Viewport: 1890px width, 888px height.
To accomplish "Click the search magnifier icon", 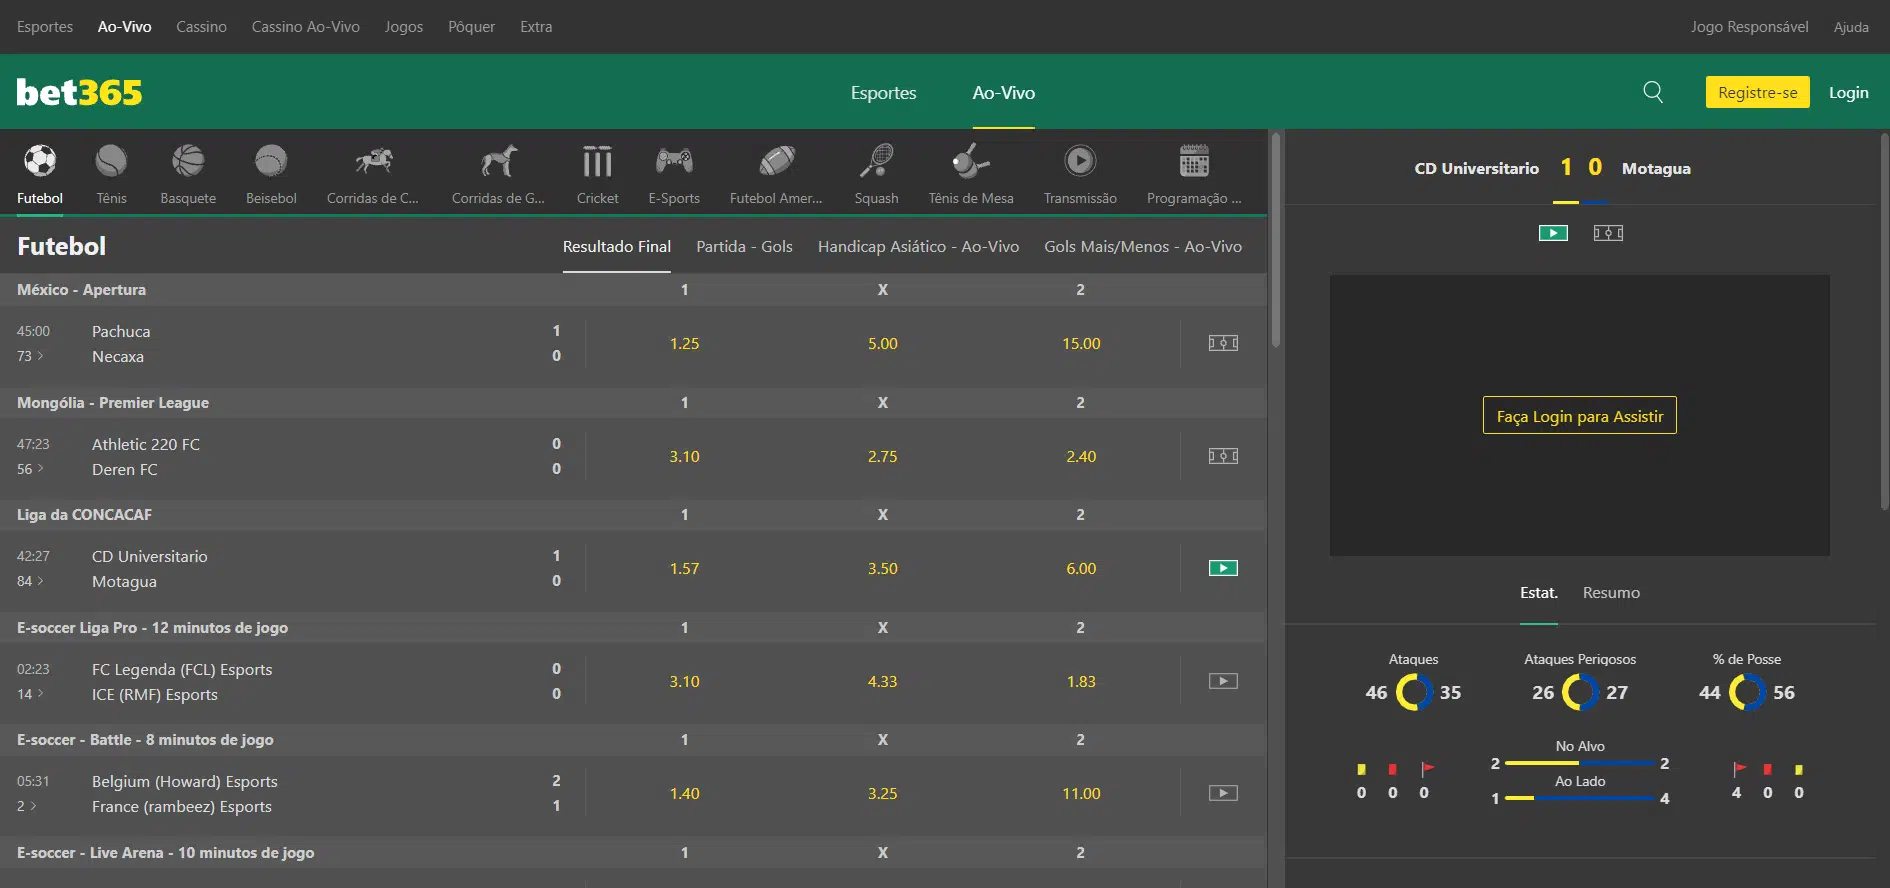I will pos(1653,92).
